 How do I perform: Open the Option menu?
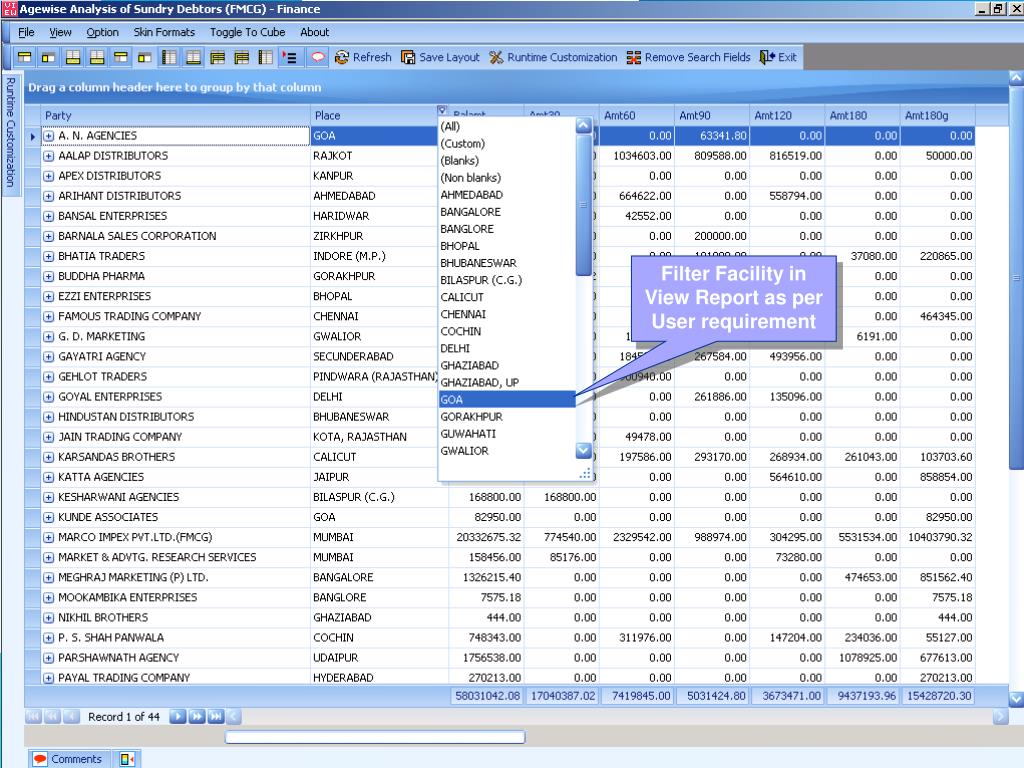pos(103,32)
